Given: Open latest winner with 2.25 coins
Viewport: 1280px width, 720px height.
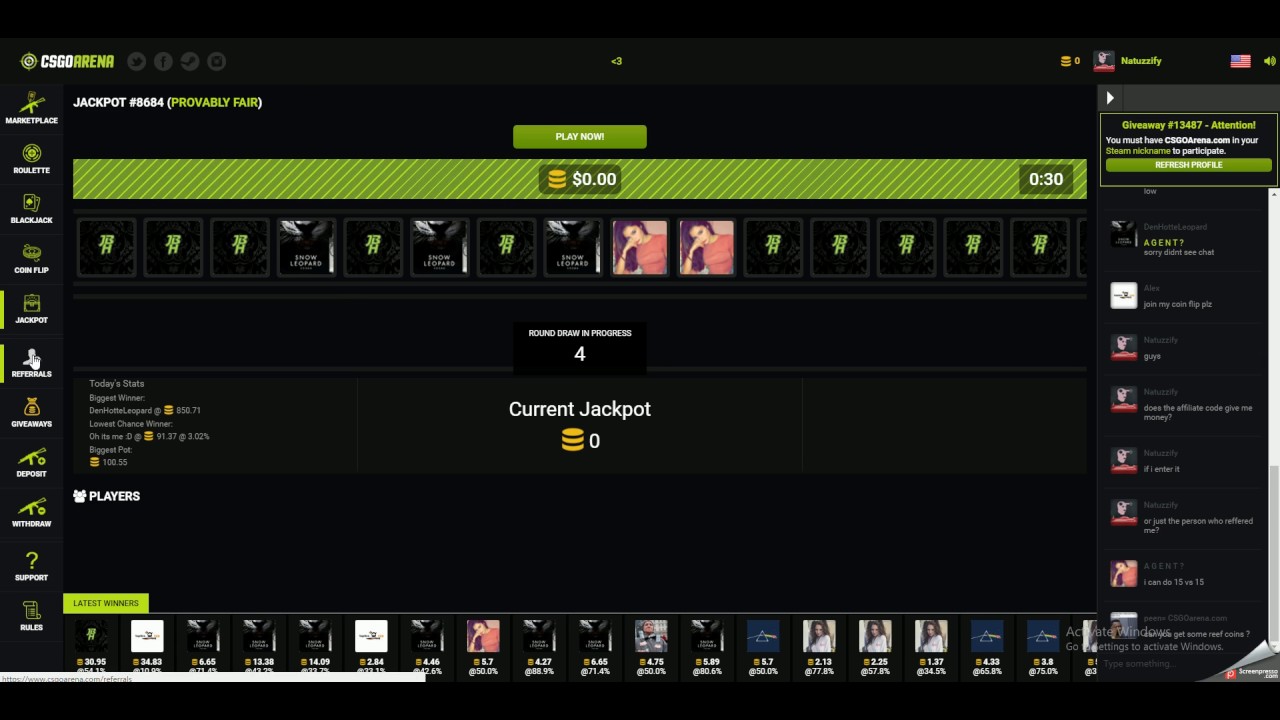Looking at the screenshot, I should (x=875, y=644).
